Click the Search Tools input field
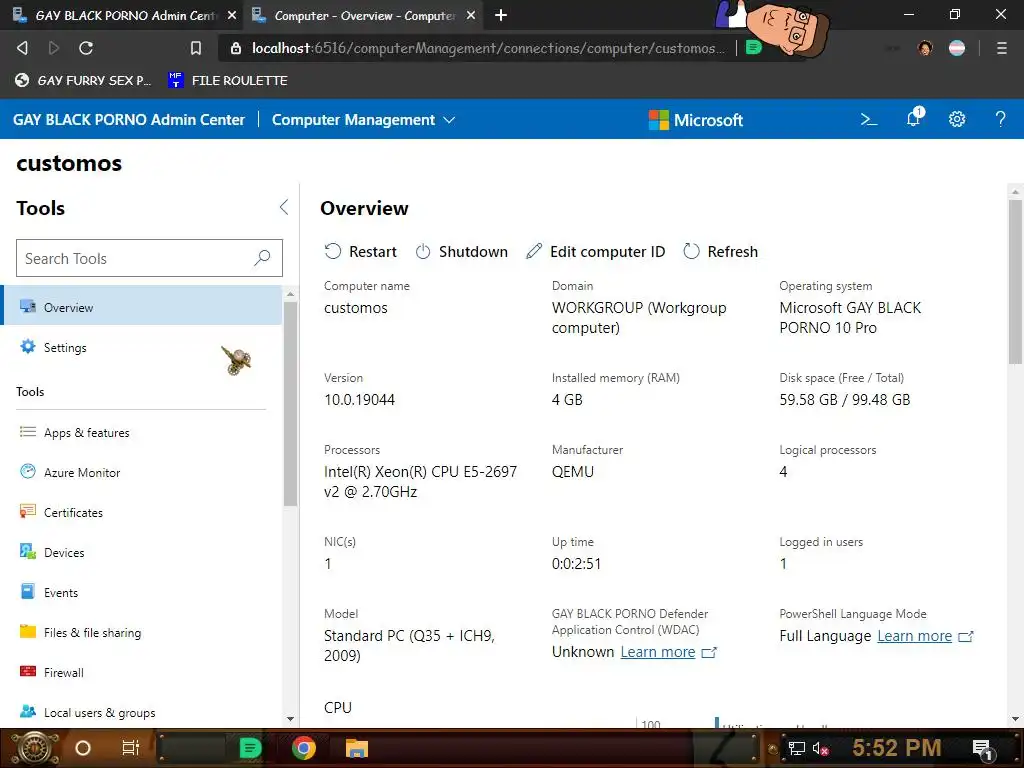The height and width of the screenshot is (768, 1024). click(149, 258)
